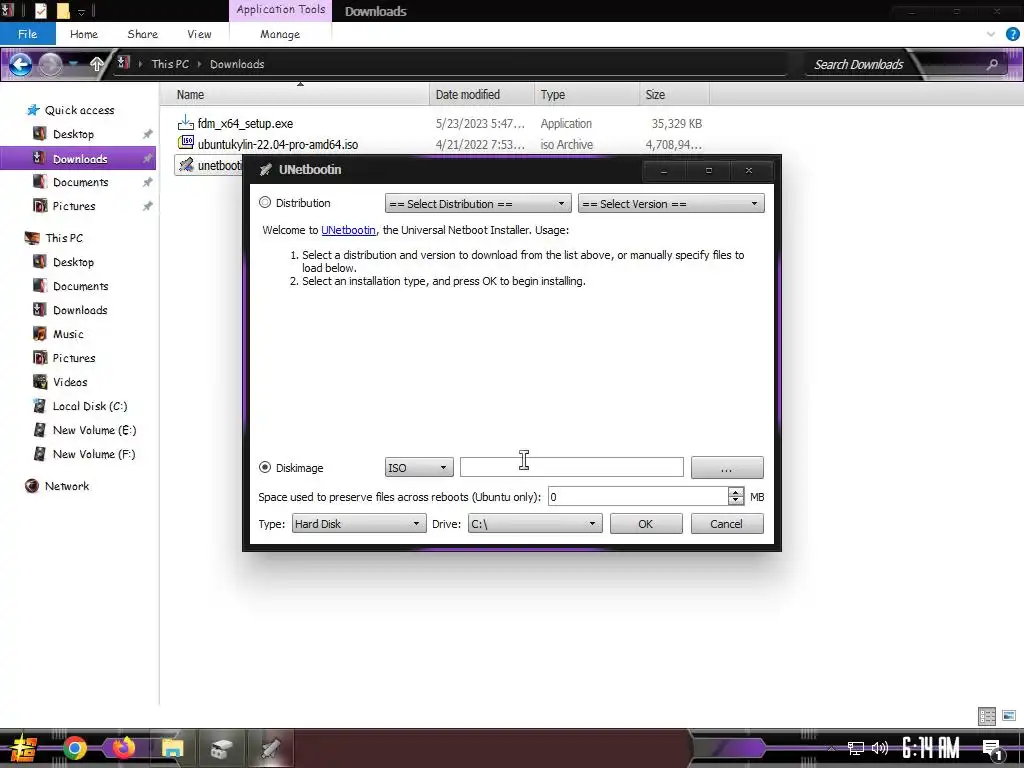This screenshot has width=1024, height=768.
Task: Open File Explorer from taskbar
Action: click(x=172, y=748)
